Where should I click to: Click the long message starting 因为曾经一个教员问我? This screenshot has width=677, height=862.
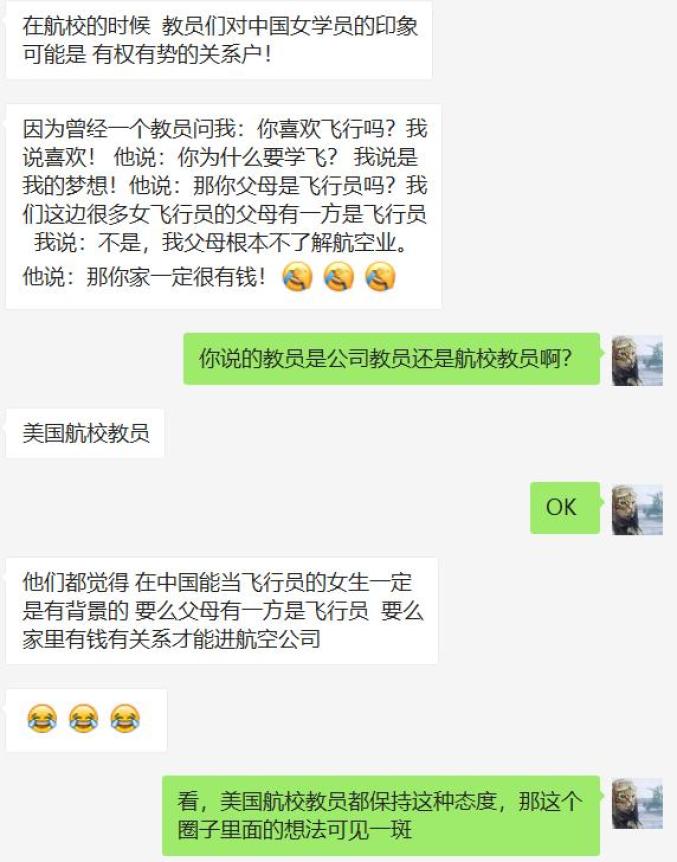coord(224,206)
